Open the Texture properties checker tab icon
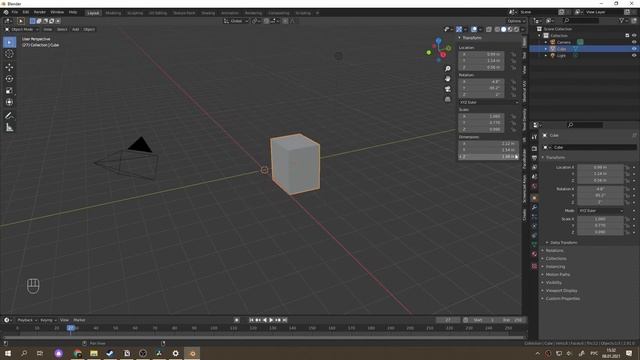Image resolution: width=640 pixels, height=360 pixels. click(x=534, y=266)
